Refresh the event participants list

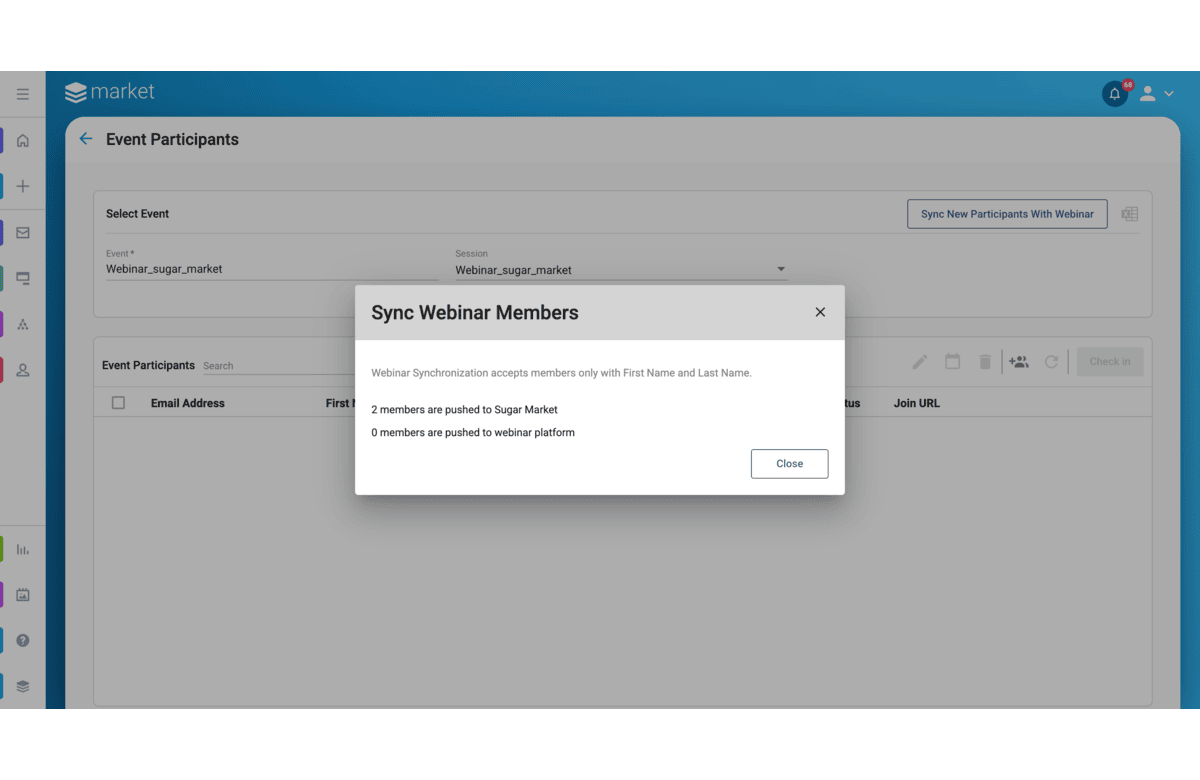pyautogui.click(x=1051, y=362)
